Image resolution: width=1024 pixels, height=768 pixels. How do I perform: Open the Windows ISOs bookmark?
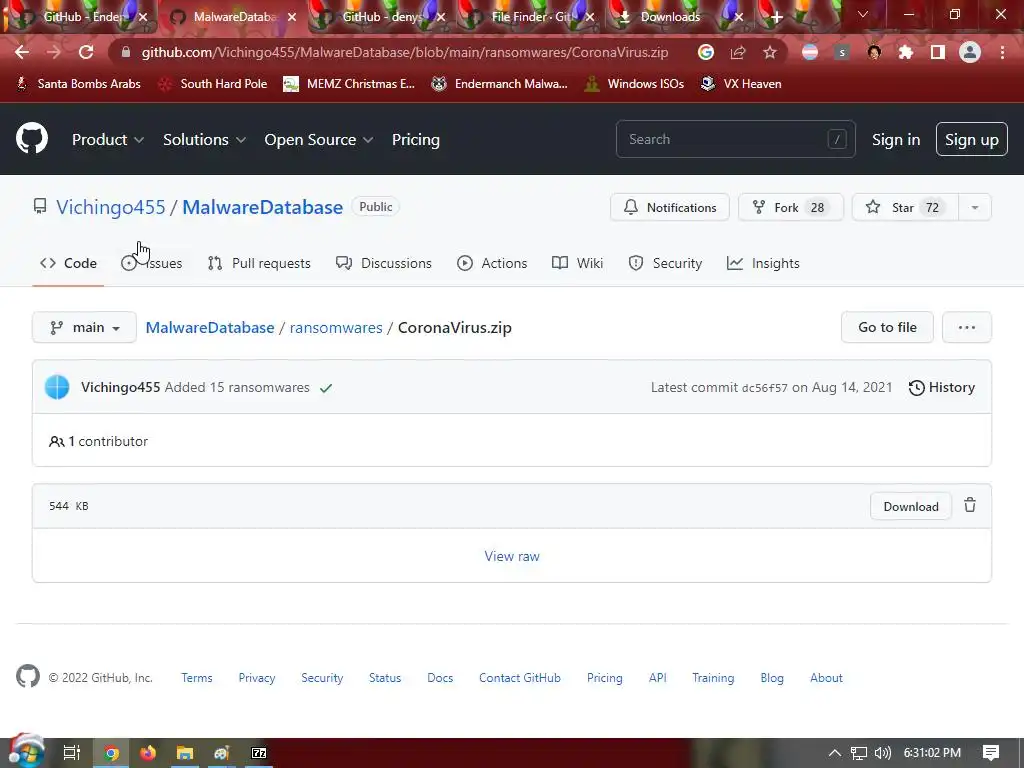click(x=633, y=84)
